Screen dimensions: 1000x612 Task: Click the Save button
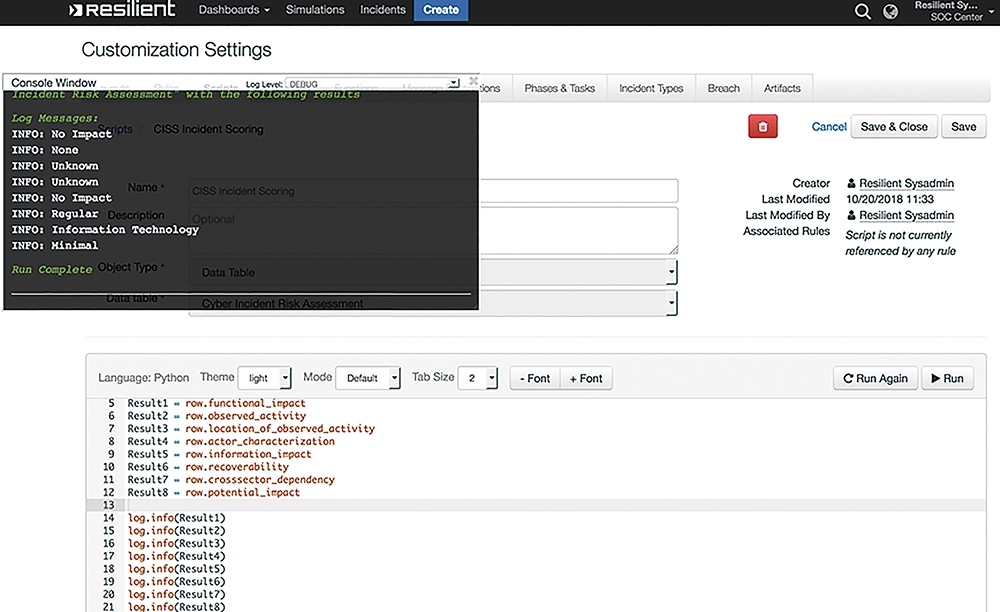coord(963,126)
